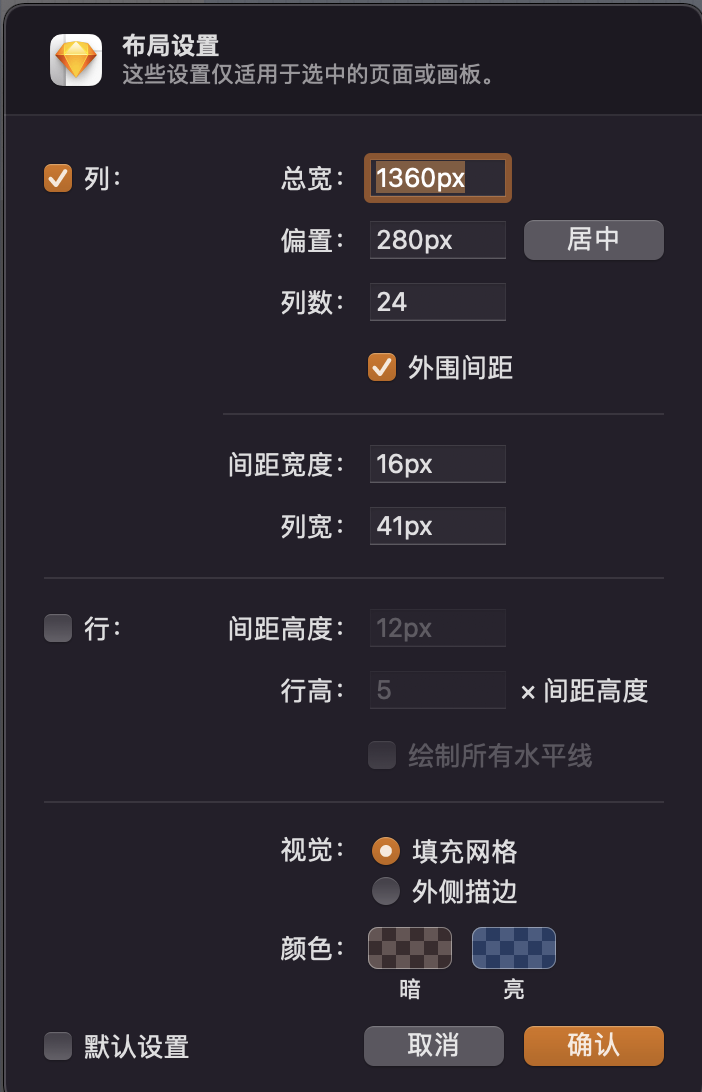Screen dimensions: 702x1092
Task: Click the 列宽 column width field
Action: pyautogui.click(x=437, y=526)
